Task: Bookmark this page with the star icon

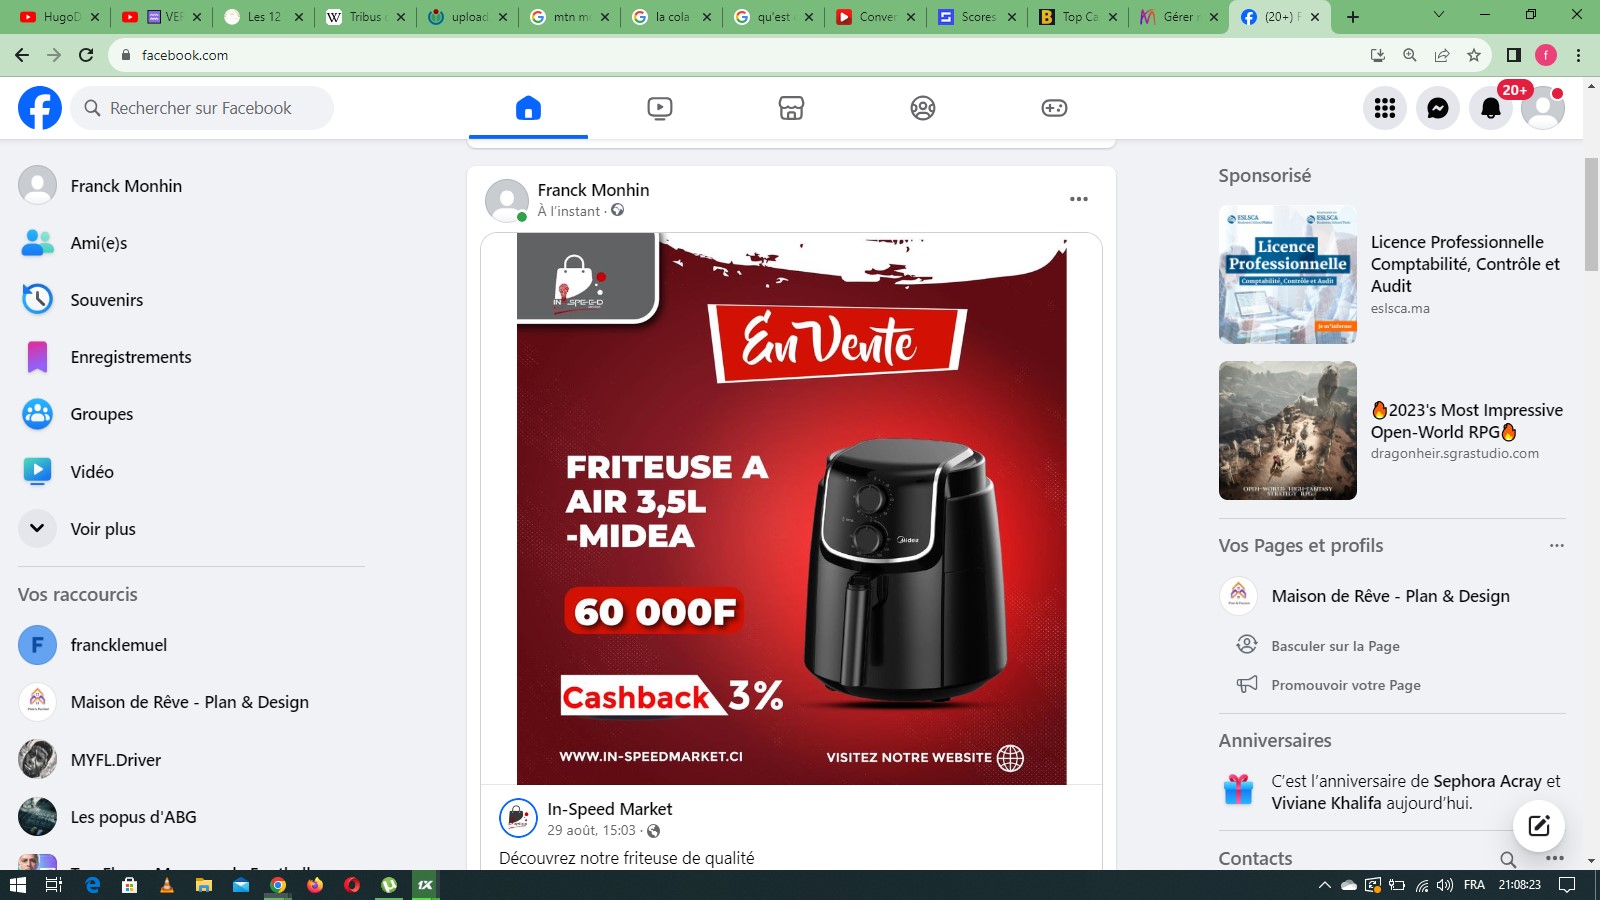Action: (x=1473, y=55)
